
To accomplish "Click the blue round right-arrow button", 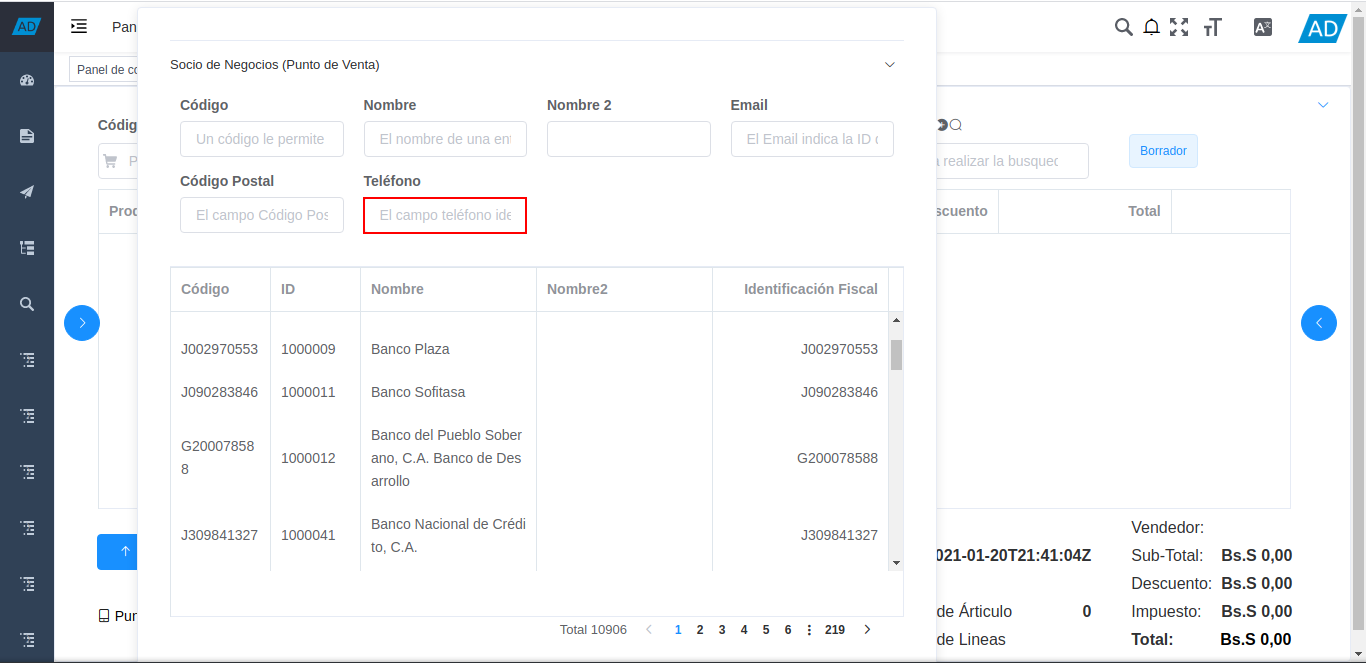I will click(82, 323).
